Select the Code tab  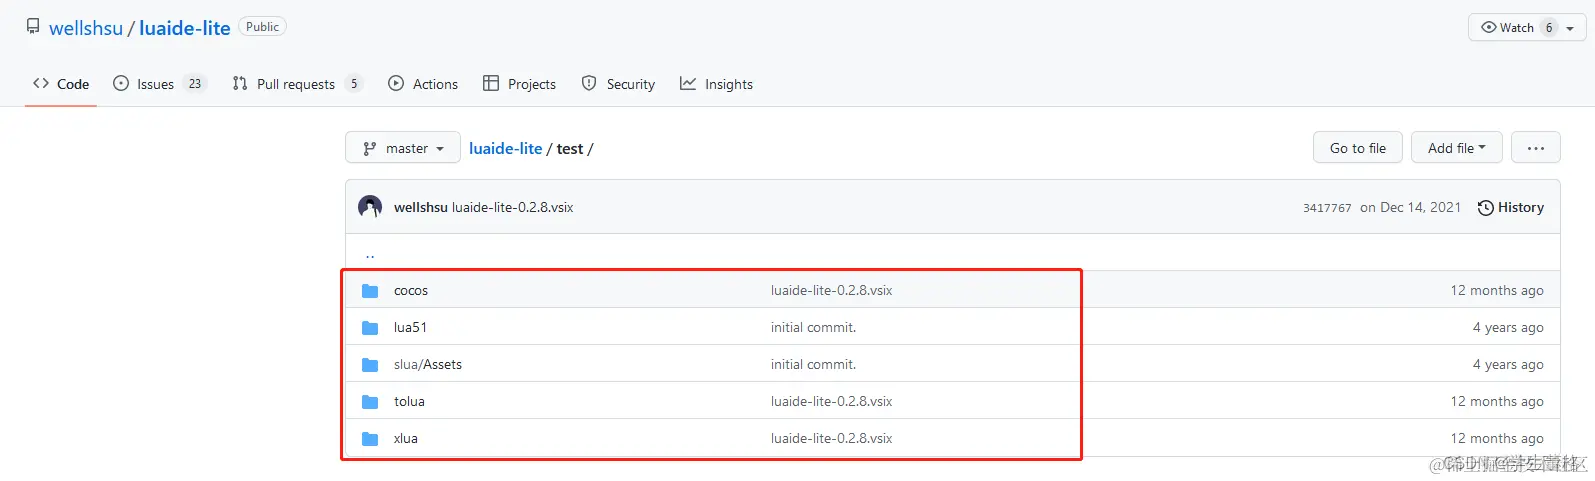(x=61, y=84)
